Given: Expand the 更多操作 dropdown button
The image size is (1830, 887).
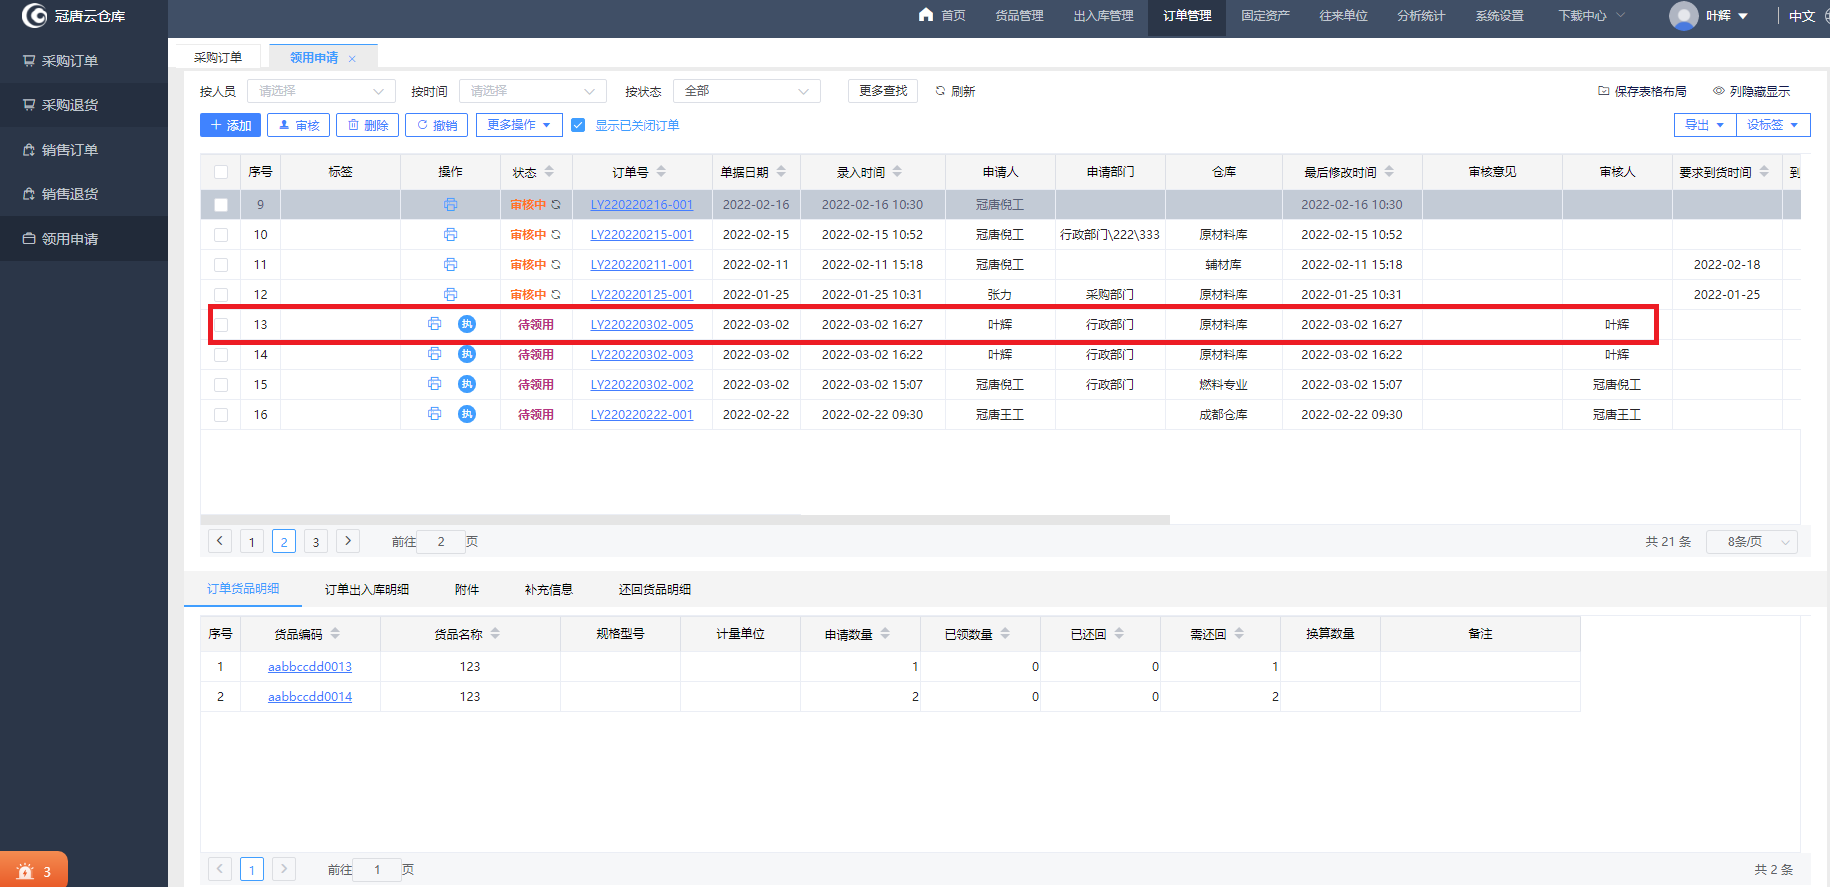Looking at the screenshot, I should 519,125.
